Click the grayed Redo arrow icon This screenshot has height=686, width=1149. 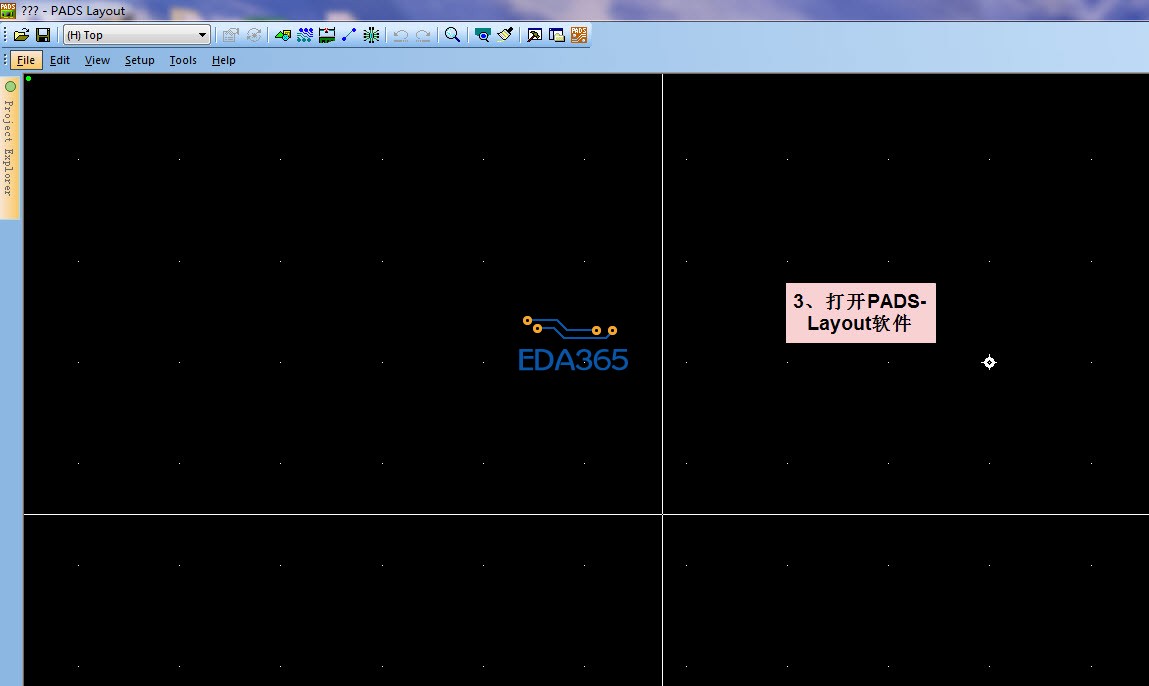click(x=423, y=34)
